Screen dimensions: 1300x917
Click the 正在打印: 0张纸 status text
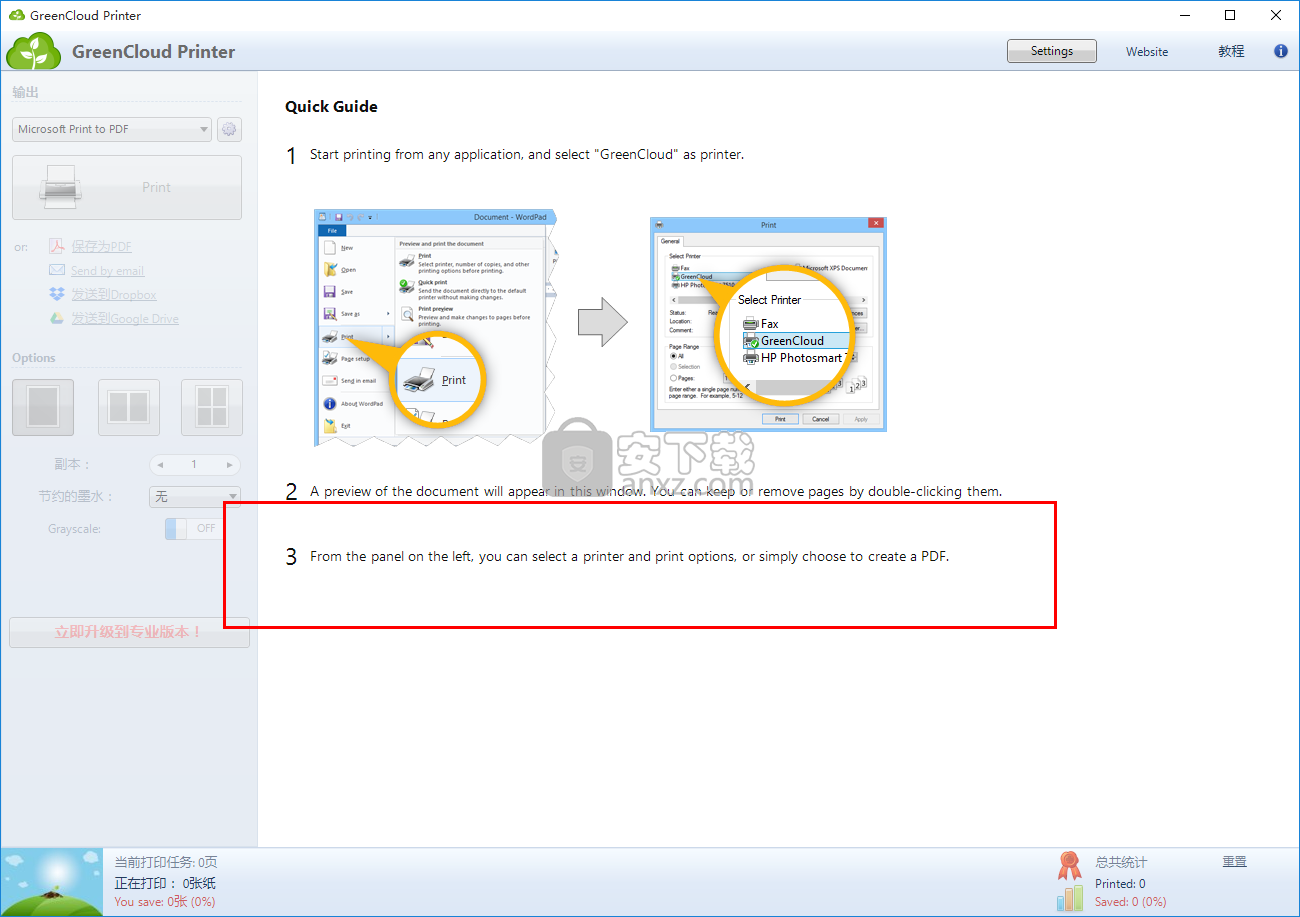pyautogui.click(x=165, y=883)
